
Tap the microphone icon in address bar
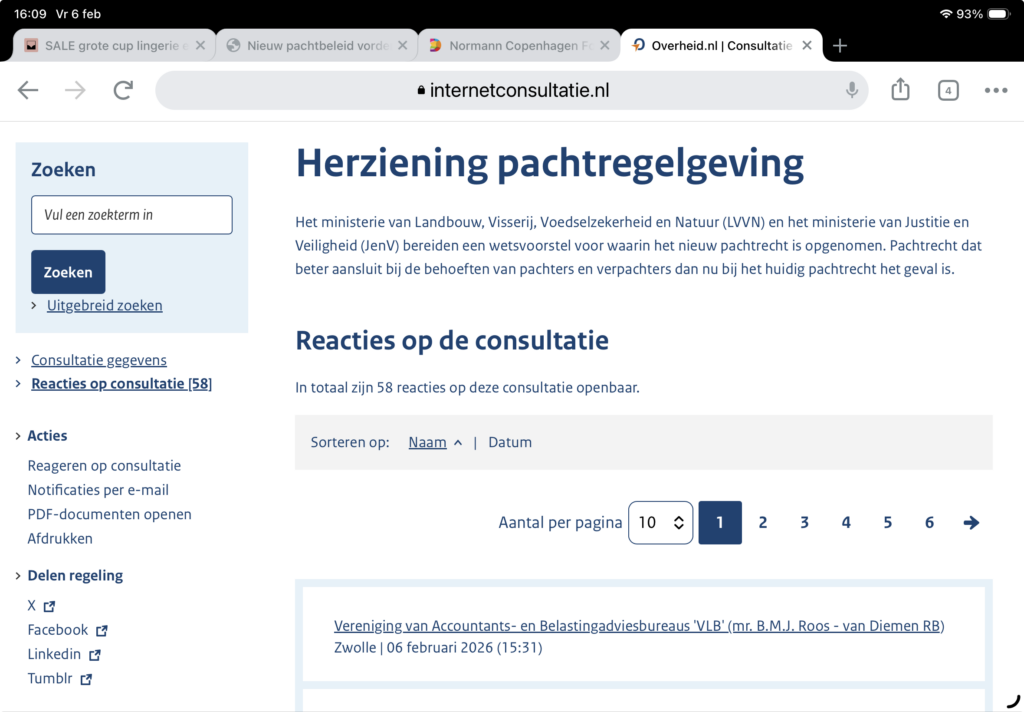[x=852, y=90]
